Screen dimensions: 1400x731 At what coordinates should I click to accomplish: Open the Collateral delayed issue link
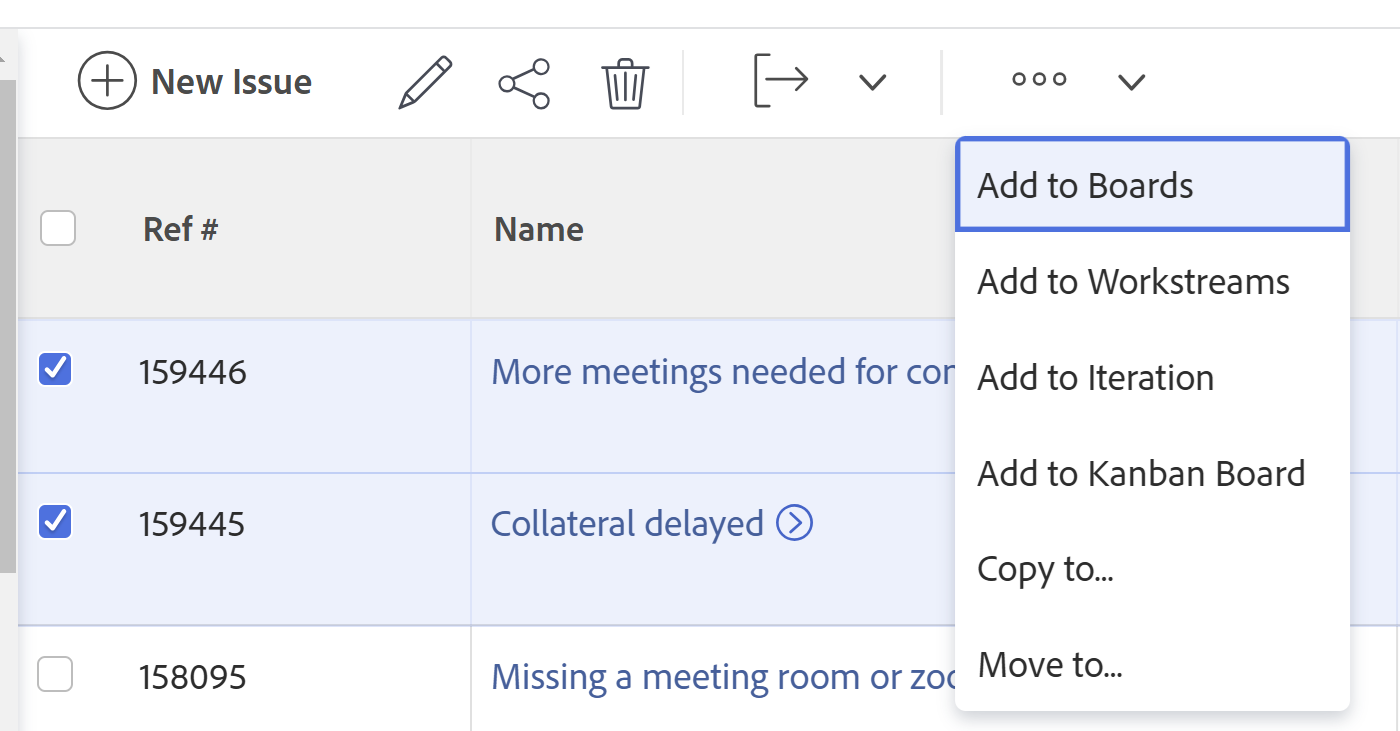tap(627, 523)
